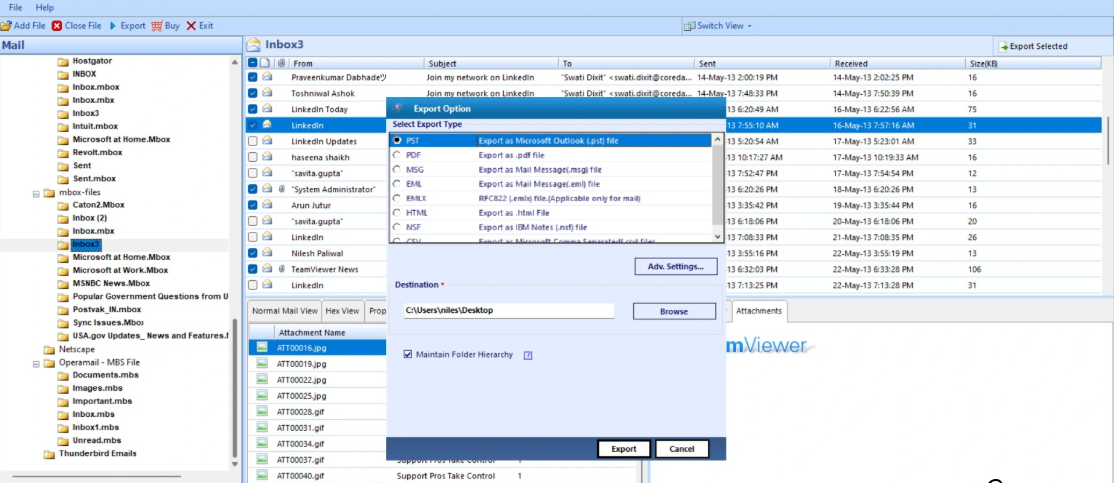Open the File menu

[x=16, y=7]
